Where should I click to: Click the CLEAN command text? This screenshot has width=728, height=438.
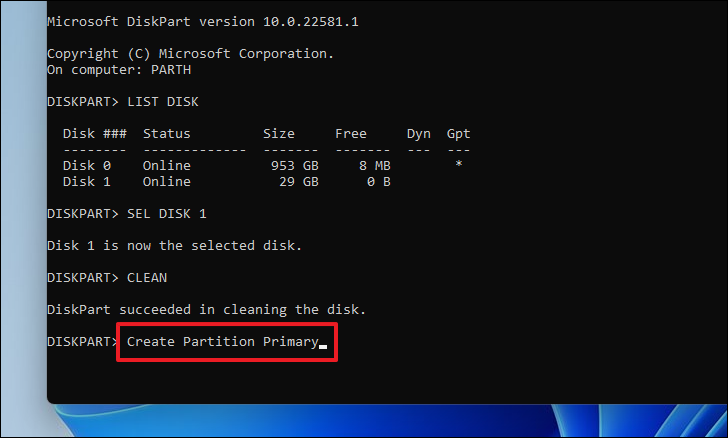[x=147, y=278]
